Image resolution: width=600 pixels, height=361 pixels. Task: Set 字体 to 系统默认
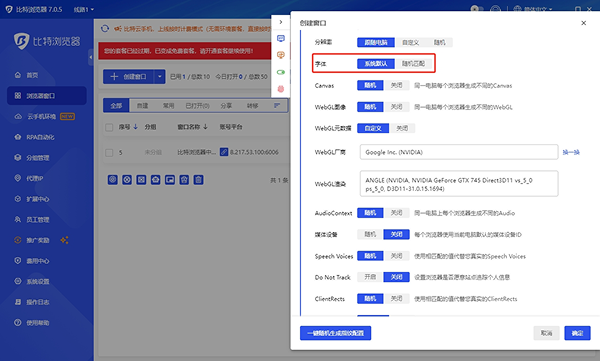376,64
